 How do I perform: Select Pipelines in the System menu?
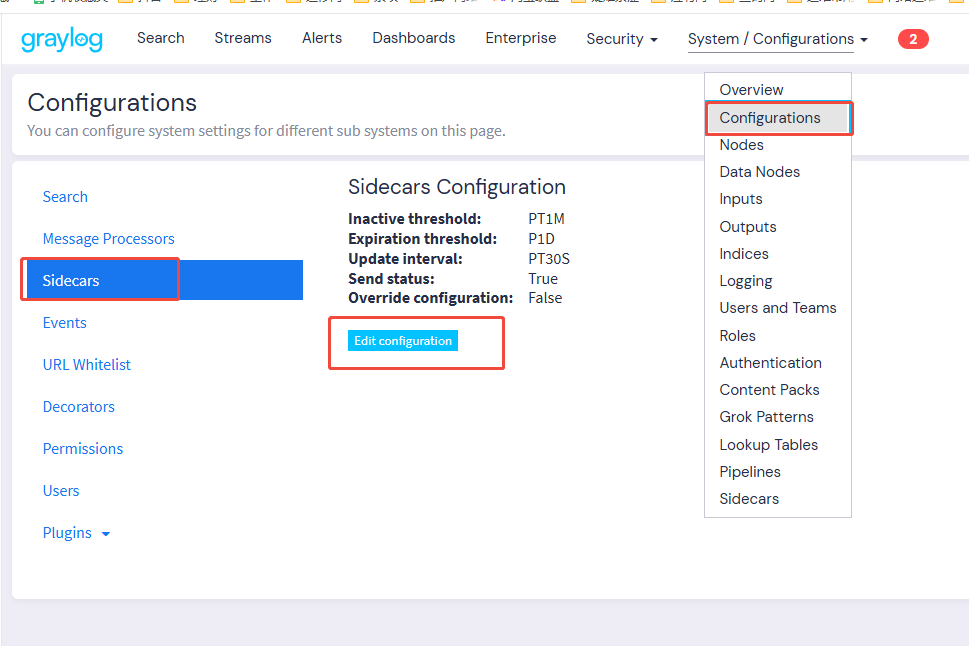750,472
